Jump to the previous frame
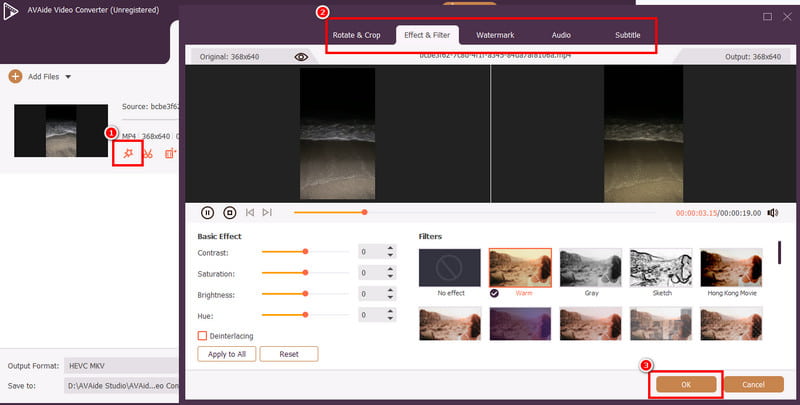The image size is (800, 405). point(250,212)
